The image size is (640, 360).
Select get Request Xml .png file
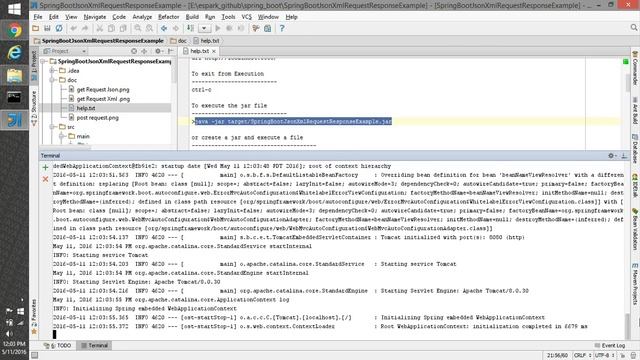103,99
